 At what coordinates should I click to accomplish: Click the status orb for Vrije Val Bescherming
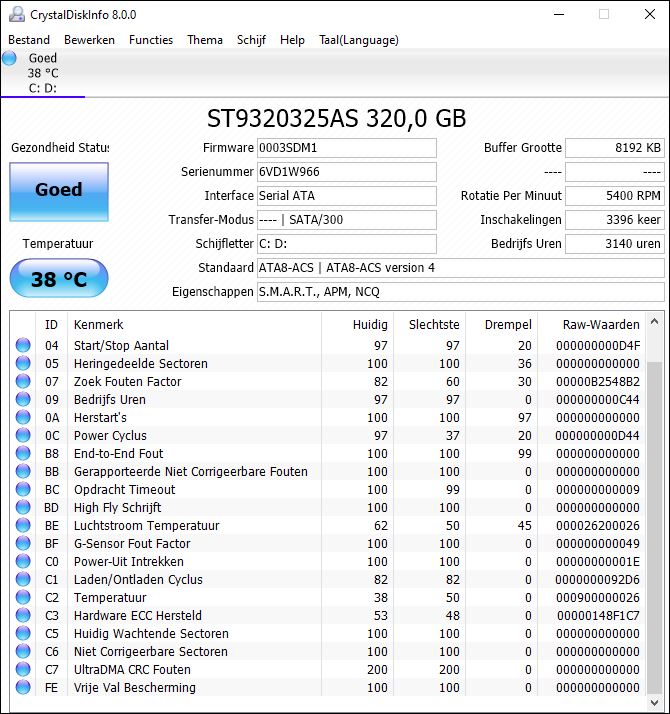pyautogui.click(x=23, y=688)
